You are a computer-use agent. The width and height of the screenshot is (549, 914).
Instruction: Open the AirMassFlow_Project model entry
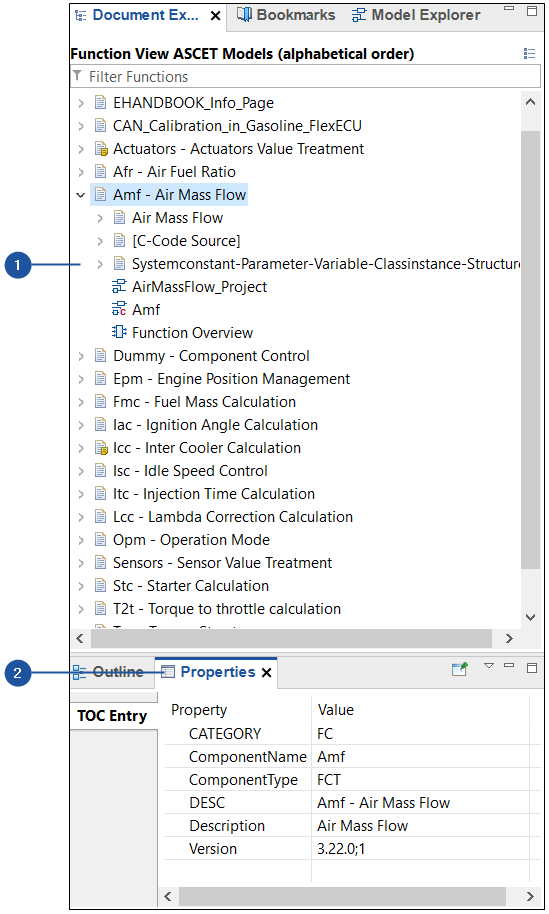point(199,287)
